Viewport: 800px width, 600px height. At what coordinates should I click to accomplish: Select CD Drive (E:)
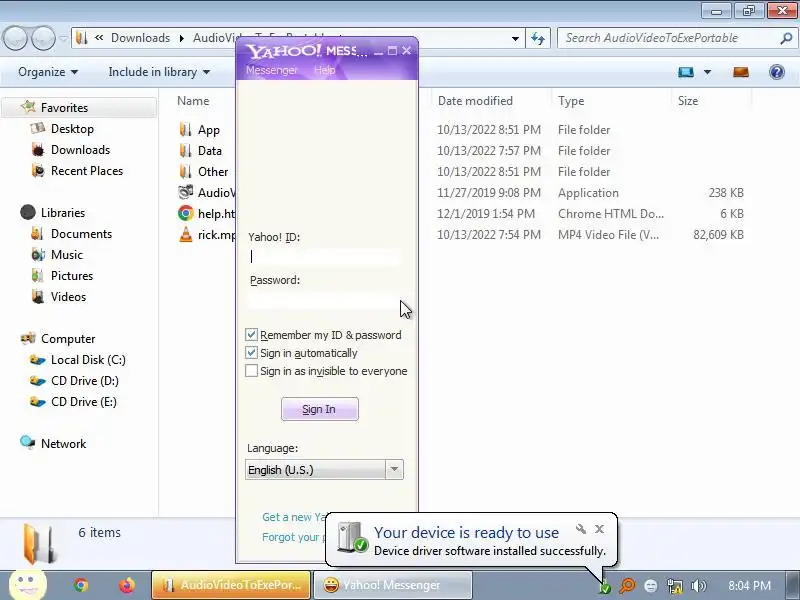click(x=84, y=401)
